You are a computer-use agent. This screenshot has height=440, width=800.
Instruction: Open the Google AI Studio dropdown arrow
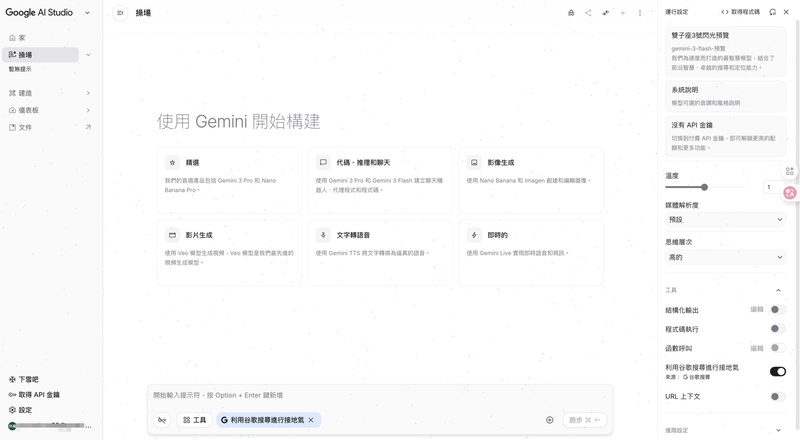[87, 13]
